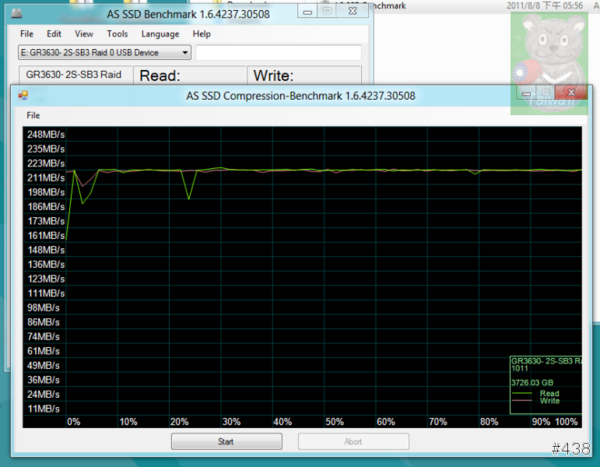The height and width of the screenshot is (467, 600).
Task: Click the Write legend entry in graph
Action: [549, 401]
